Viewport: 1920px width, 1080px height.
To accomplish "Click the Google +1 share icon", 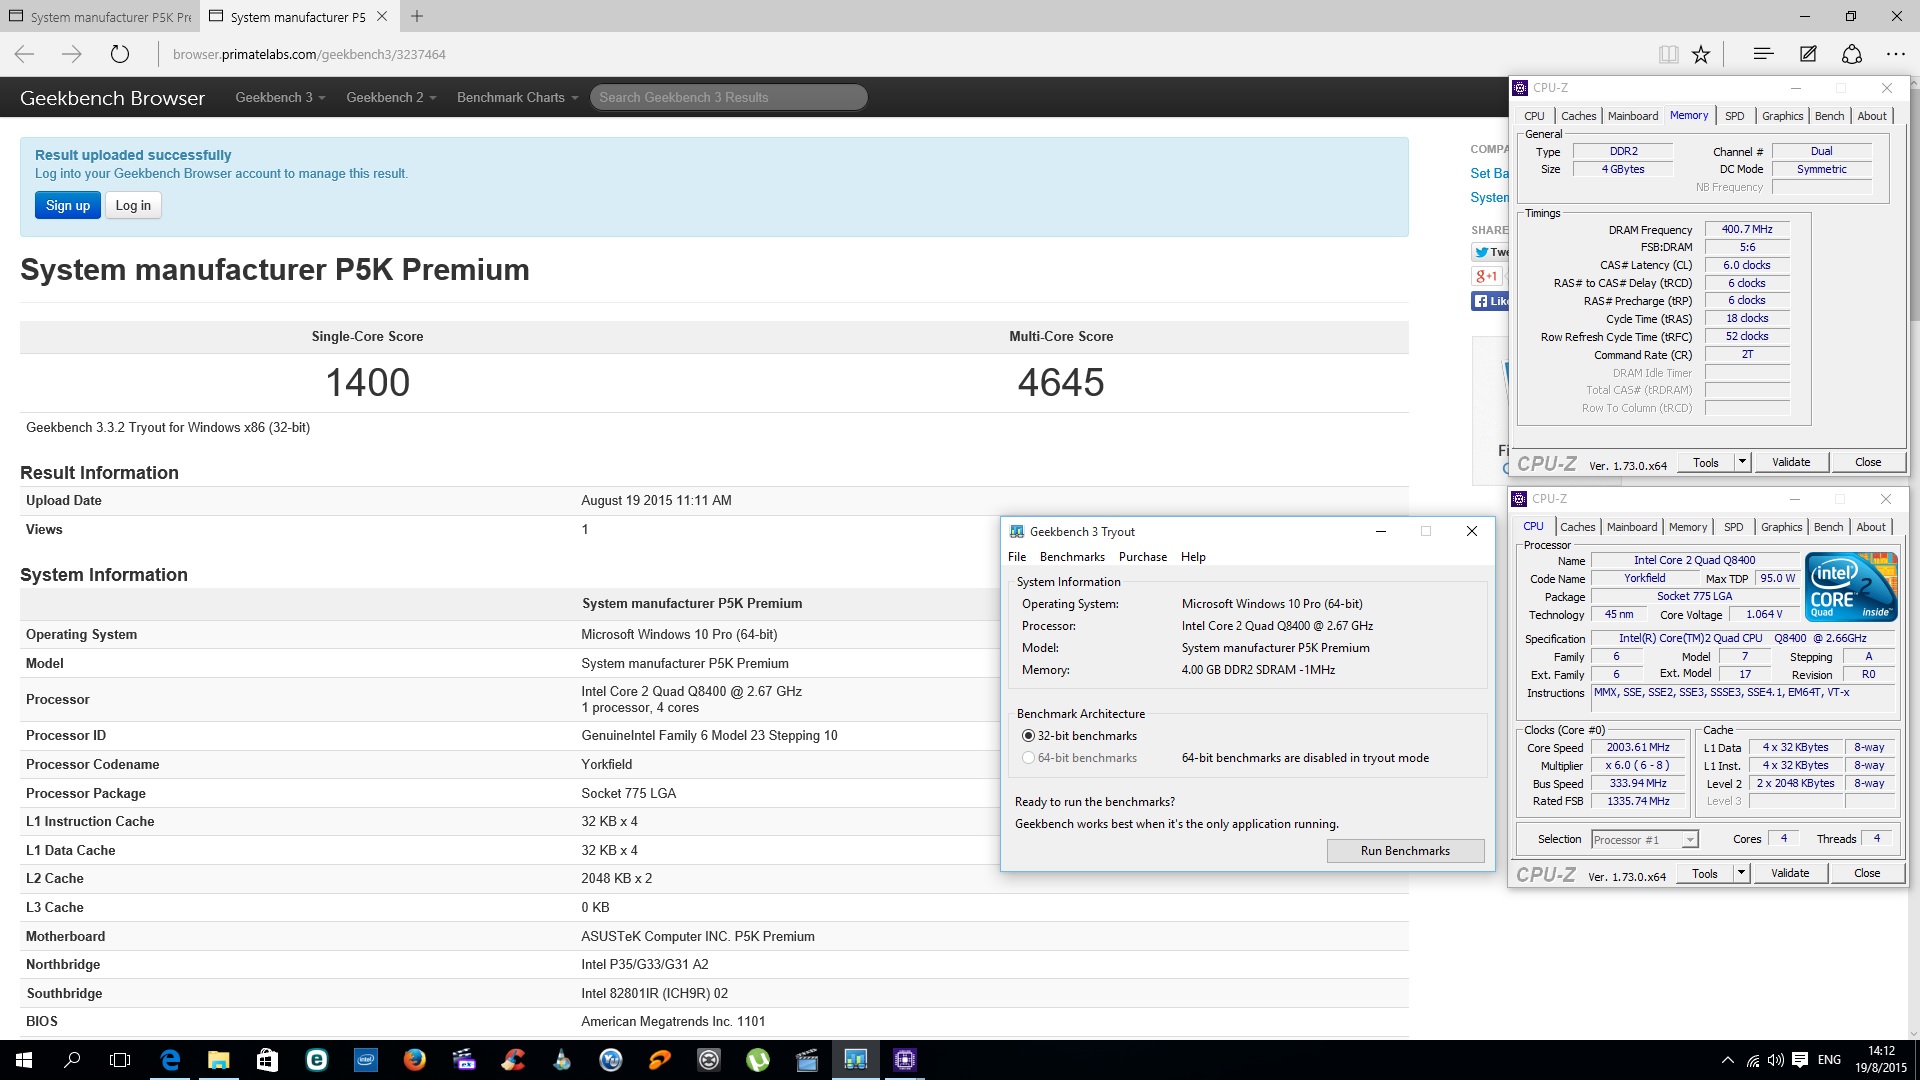I will pyautogui.click(x=1486, y=276).
